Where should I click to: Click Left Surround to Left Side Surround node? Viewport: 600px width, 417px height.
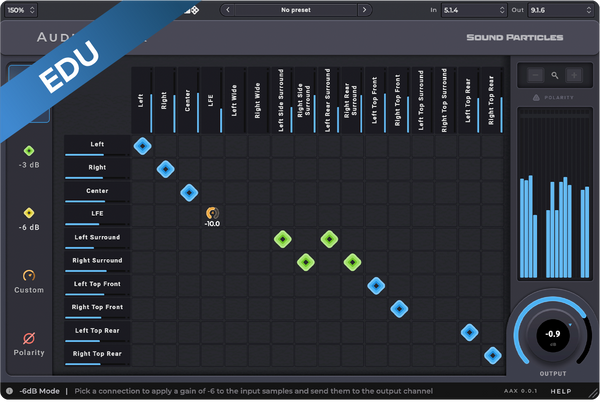[283, 239]
